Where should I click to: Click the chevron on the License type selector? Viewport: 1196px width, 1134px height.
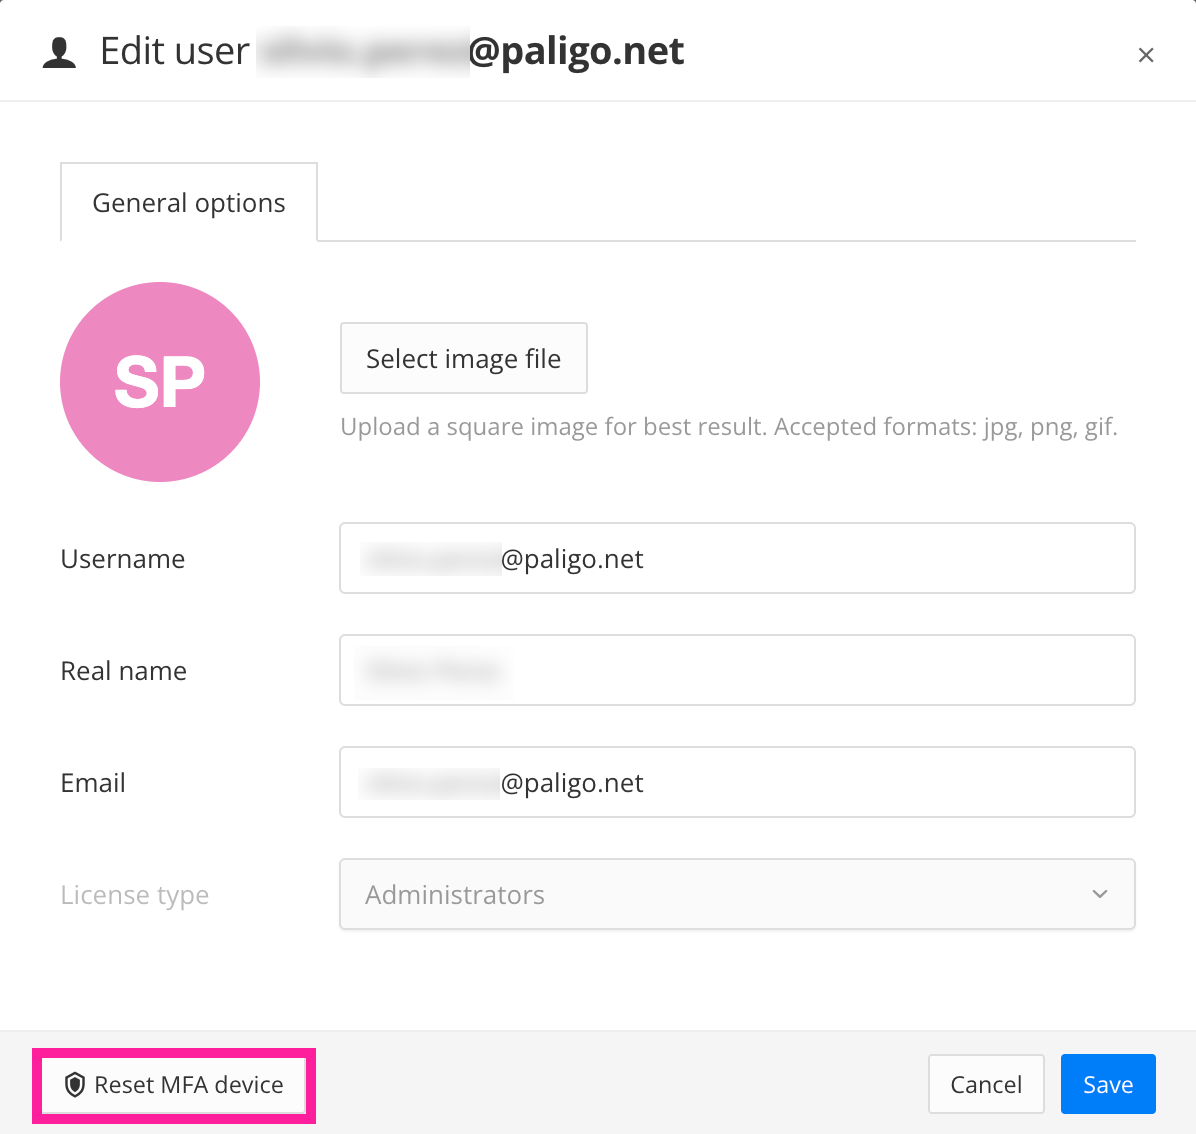tap(1099, 894)
